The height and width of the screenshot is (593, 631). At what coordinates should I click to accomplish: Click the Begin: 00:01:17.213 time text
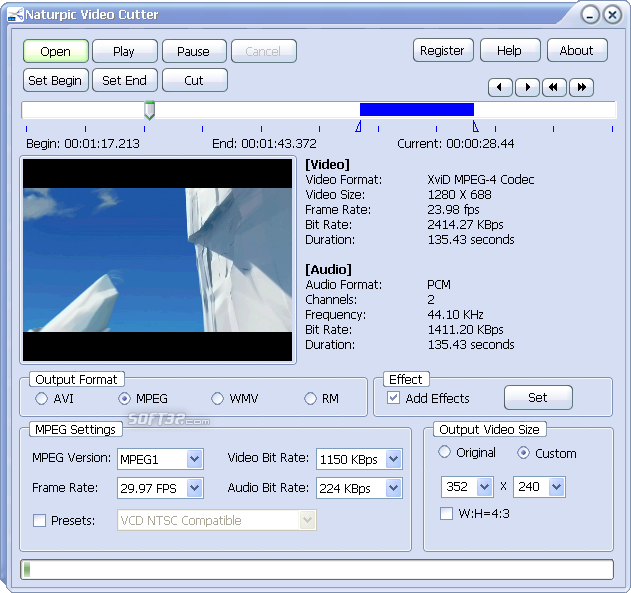point(83,144)
